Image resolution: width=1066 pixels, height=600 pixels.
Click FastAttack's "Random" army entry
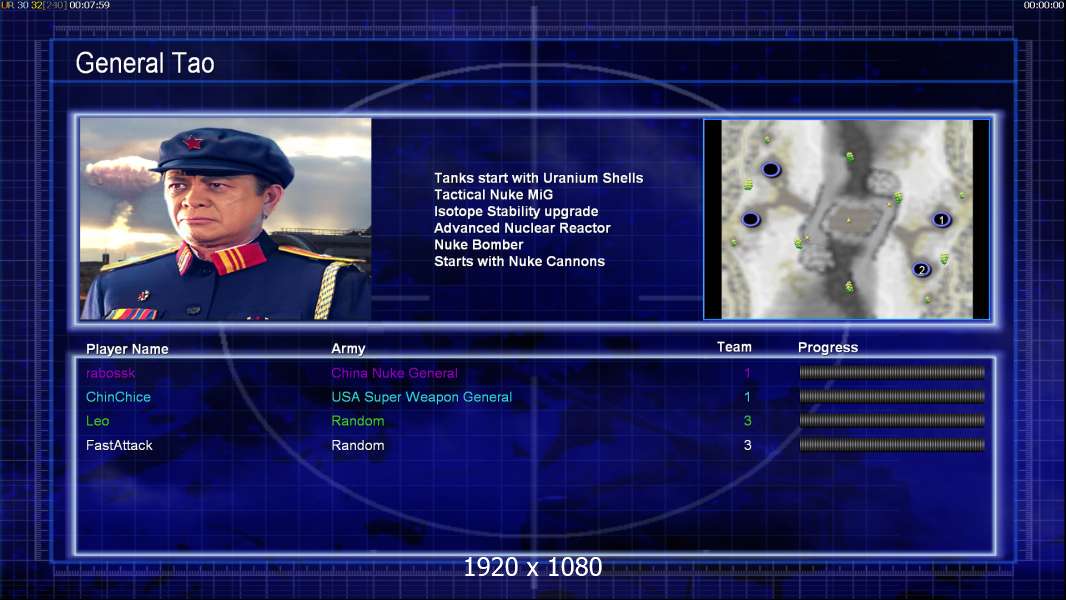click(x=358, y=445)
